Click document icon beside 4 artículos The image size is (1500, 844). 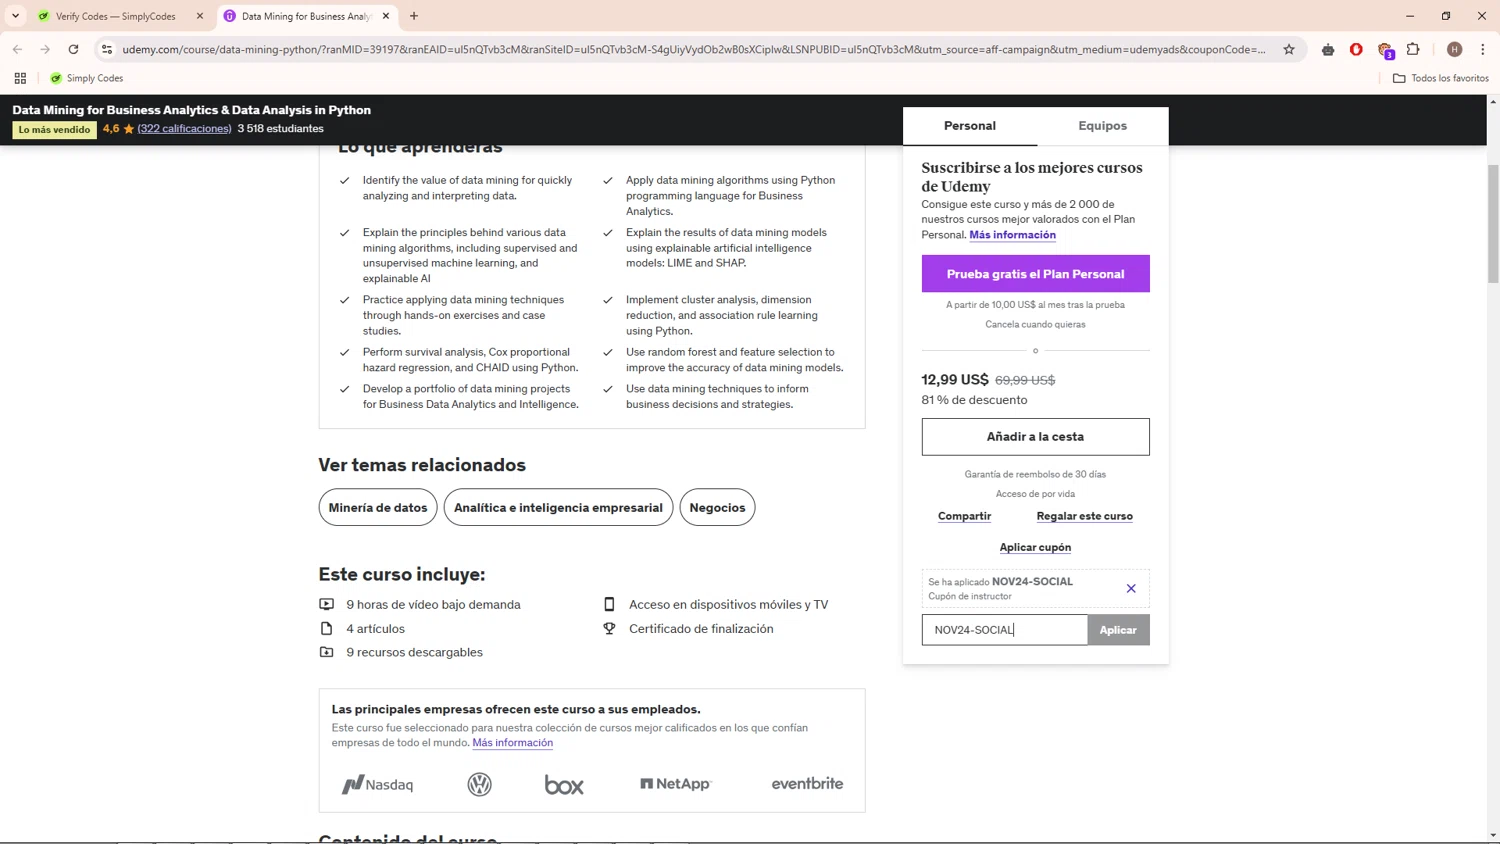326,628
